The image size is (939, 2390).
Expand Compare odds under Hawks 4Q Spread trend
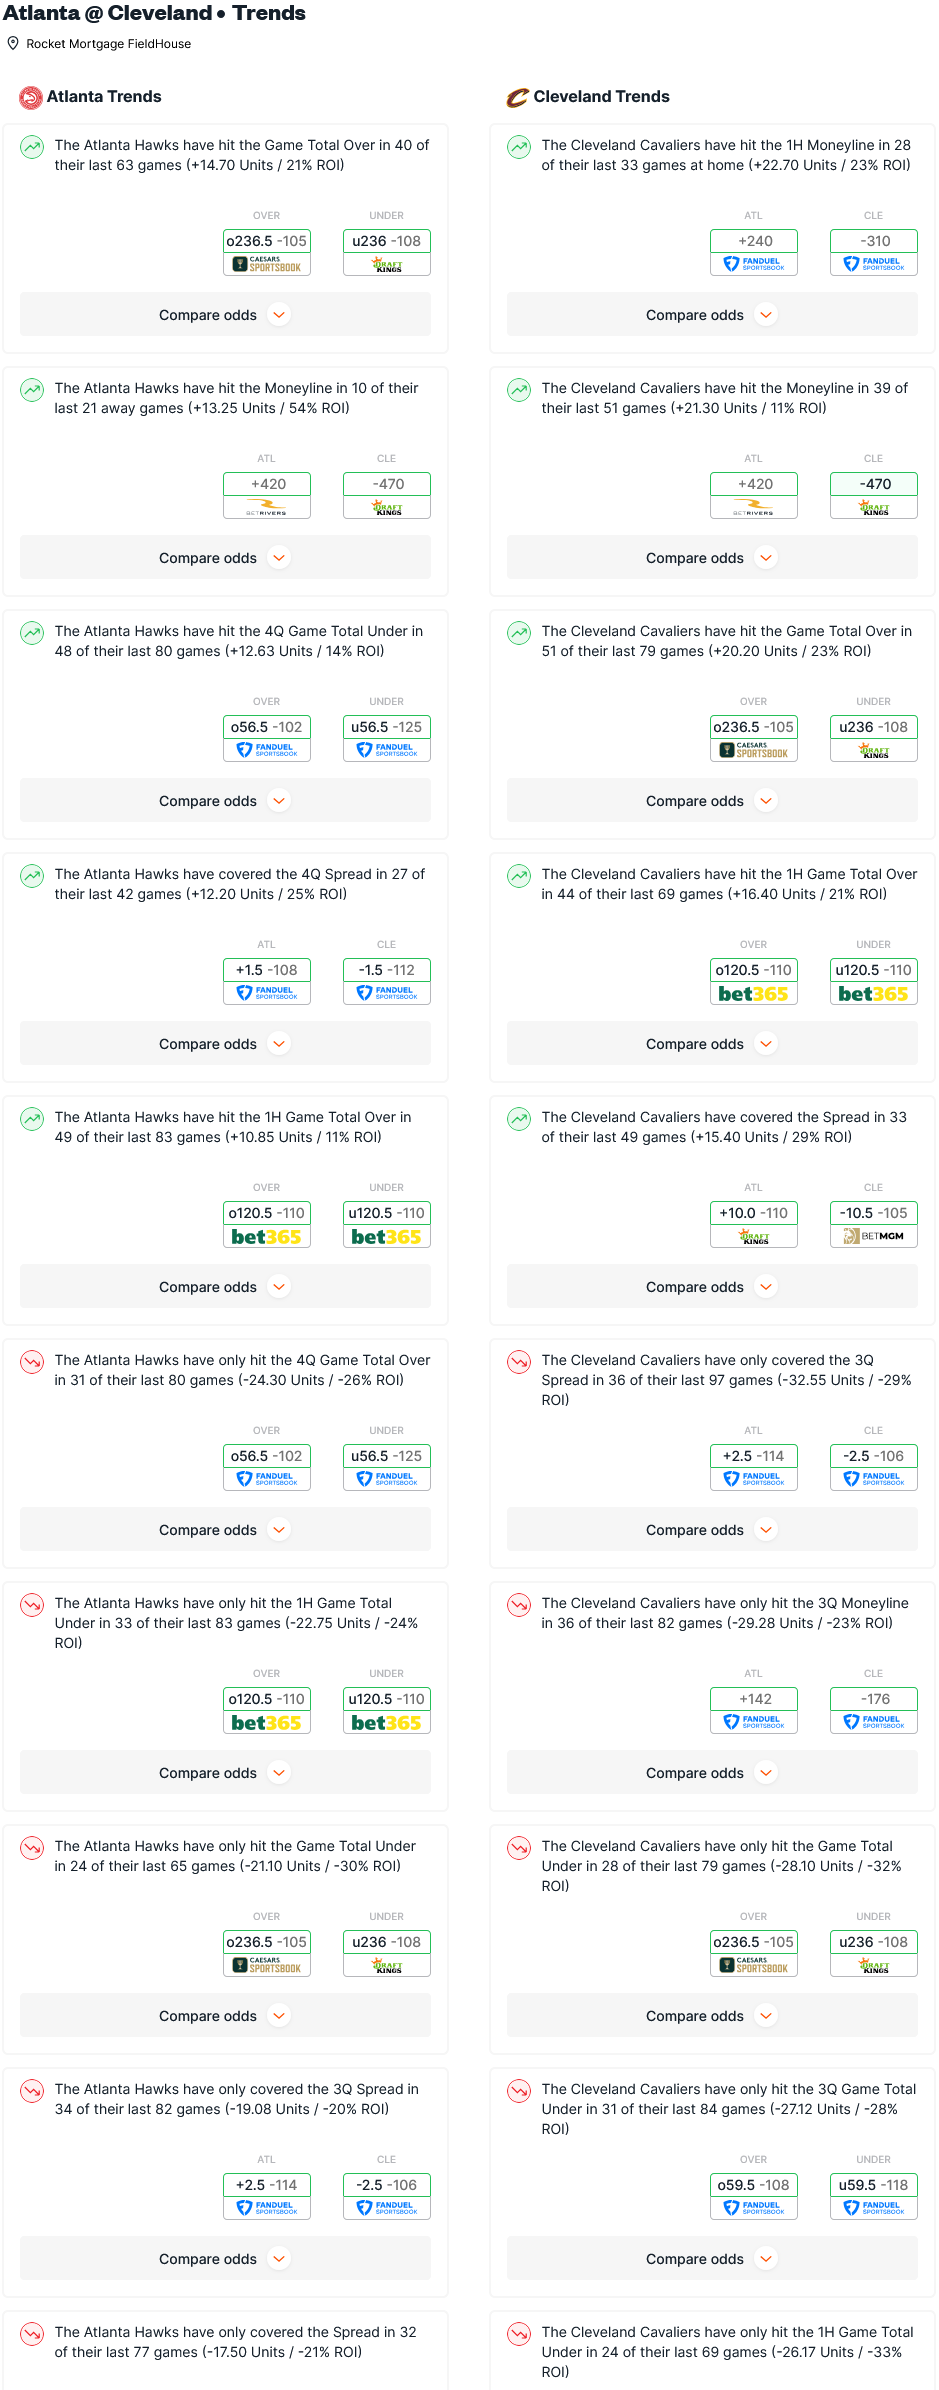click(x=225, y=1044)
